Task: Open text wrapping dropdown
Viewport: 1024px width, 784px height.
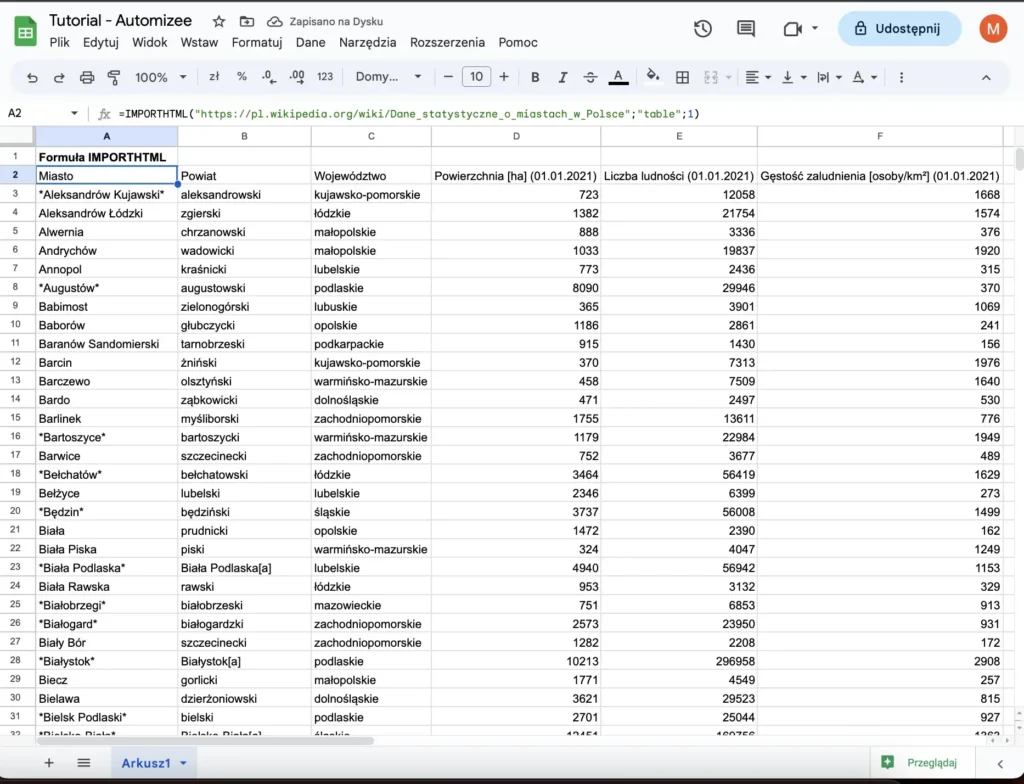Action: coord(829,78)
